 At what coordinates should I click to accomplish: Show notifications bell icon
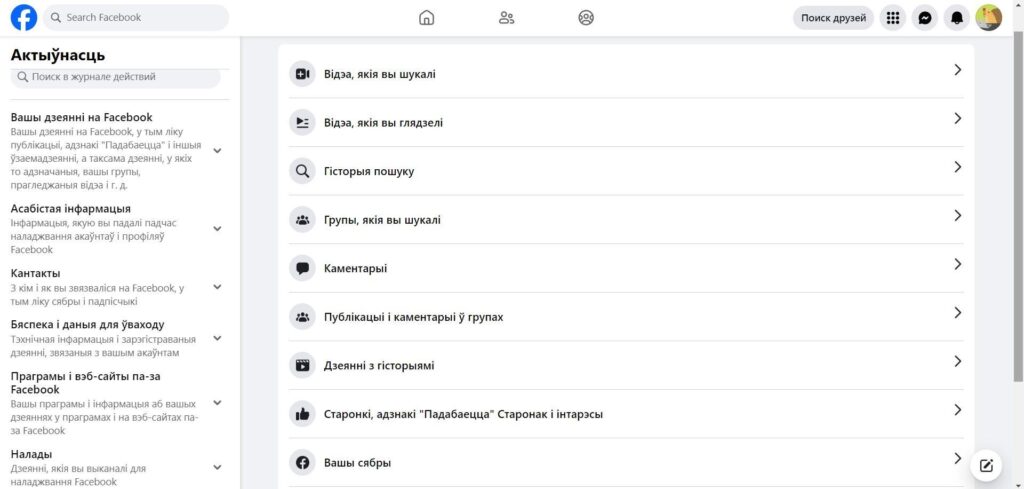[957, 18]
